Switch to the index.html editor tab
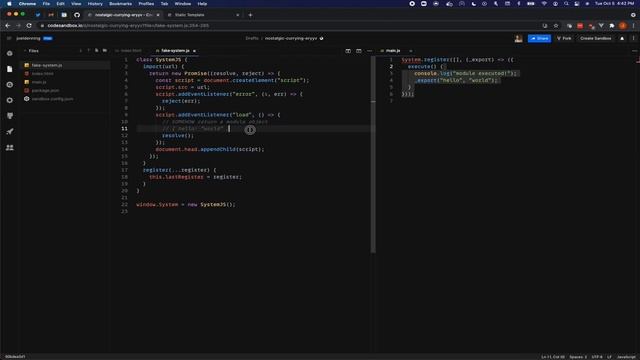The image size is (640, 360). [x=128, y=51]
